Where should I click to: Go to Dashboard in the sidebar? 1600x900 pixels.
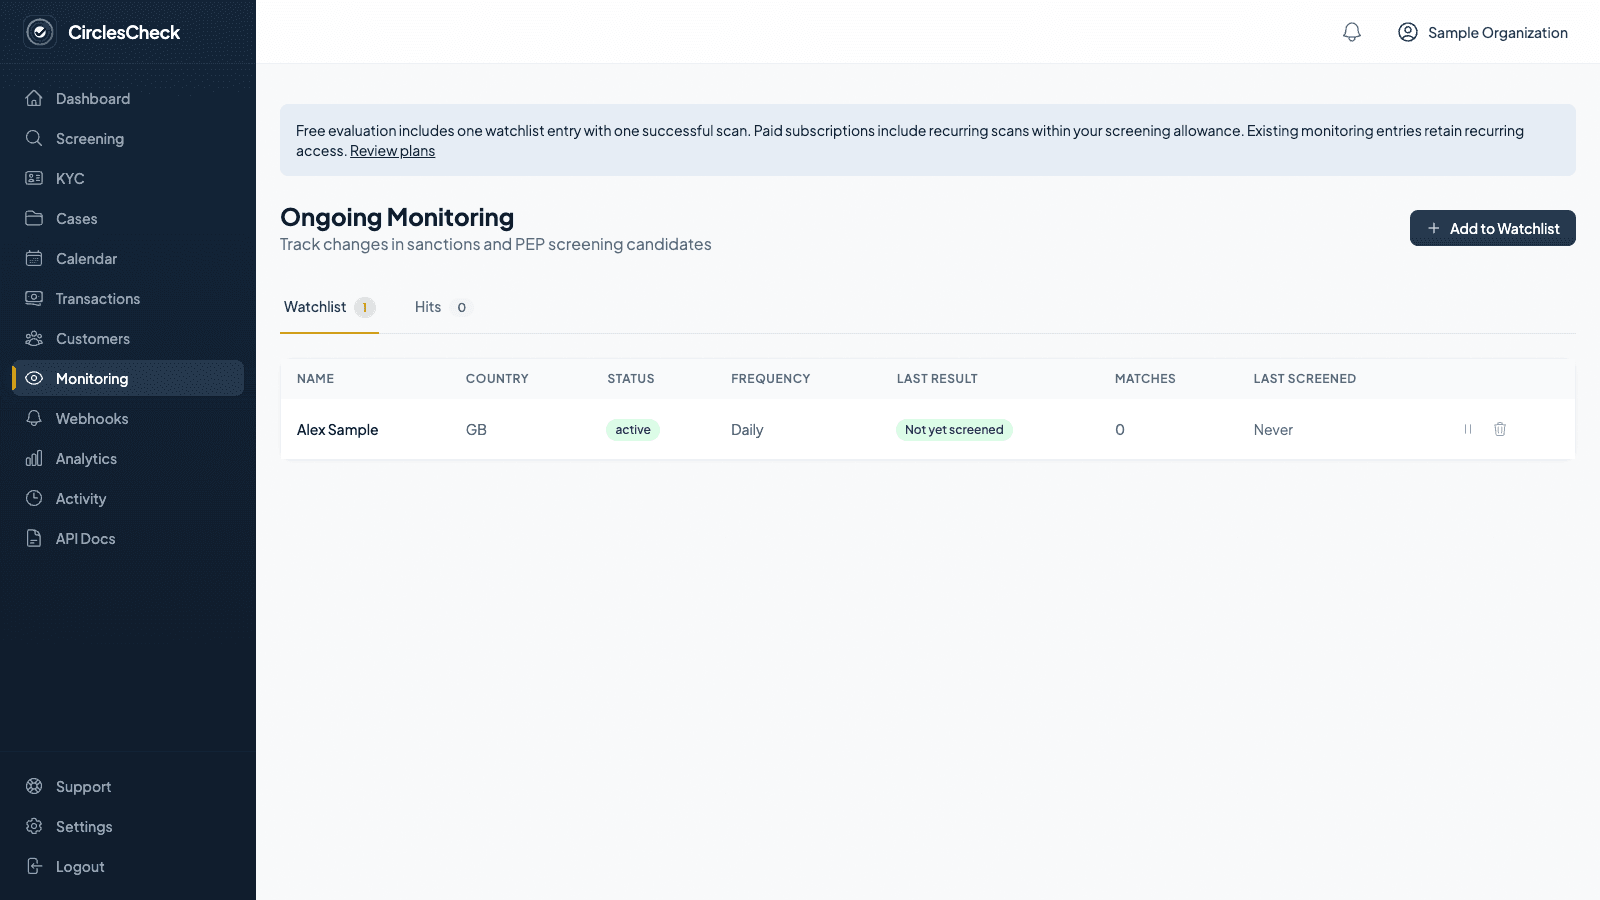tap(128, 98)
